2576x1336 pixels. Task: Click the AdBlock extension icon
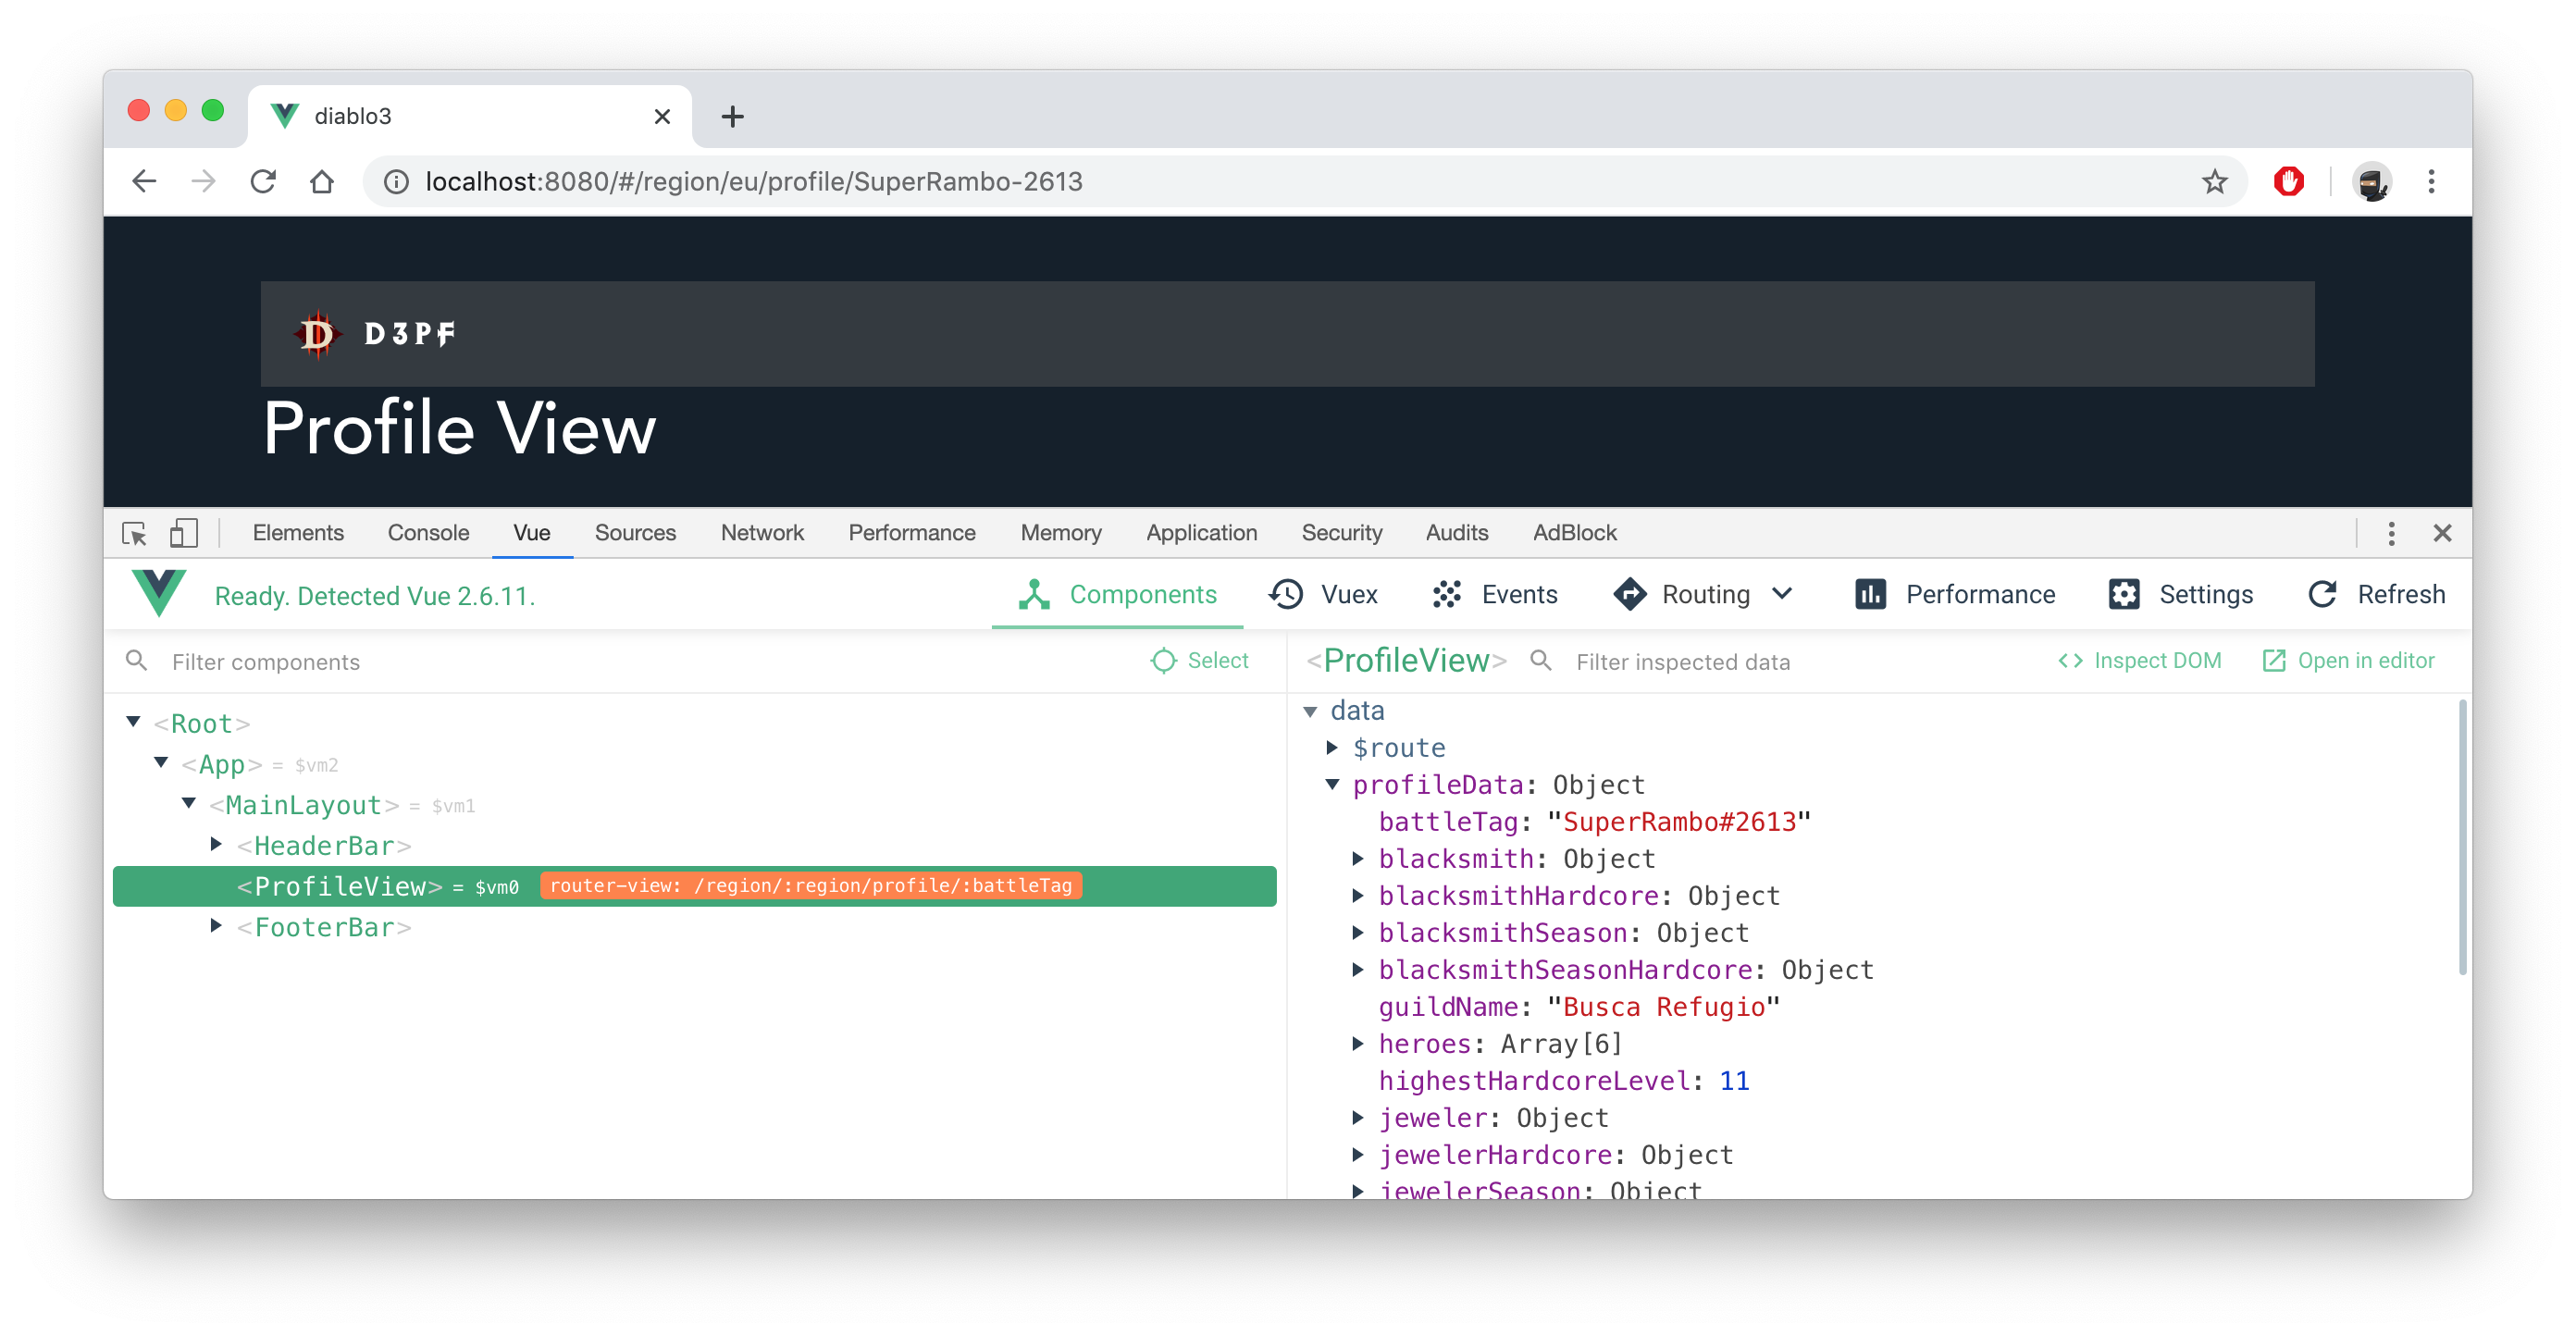click(x=2288, y=182)
